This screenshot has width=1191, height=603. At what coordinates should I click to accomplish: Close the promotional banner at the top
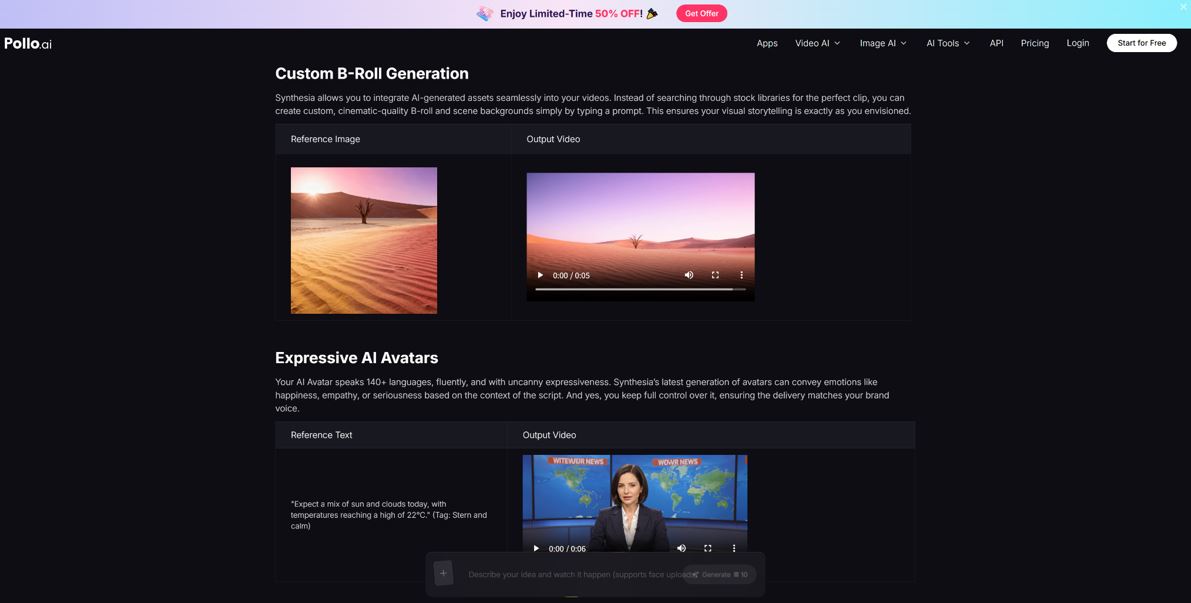click(x=1183, y=7)
